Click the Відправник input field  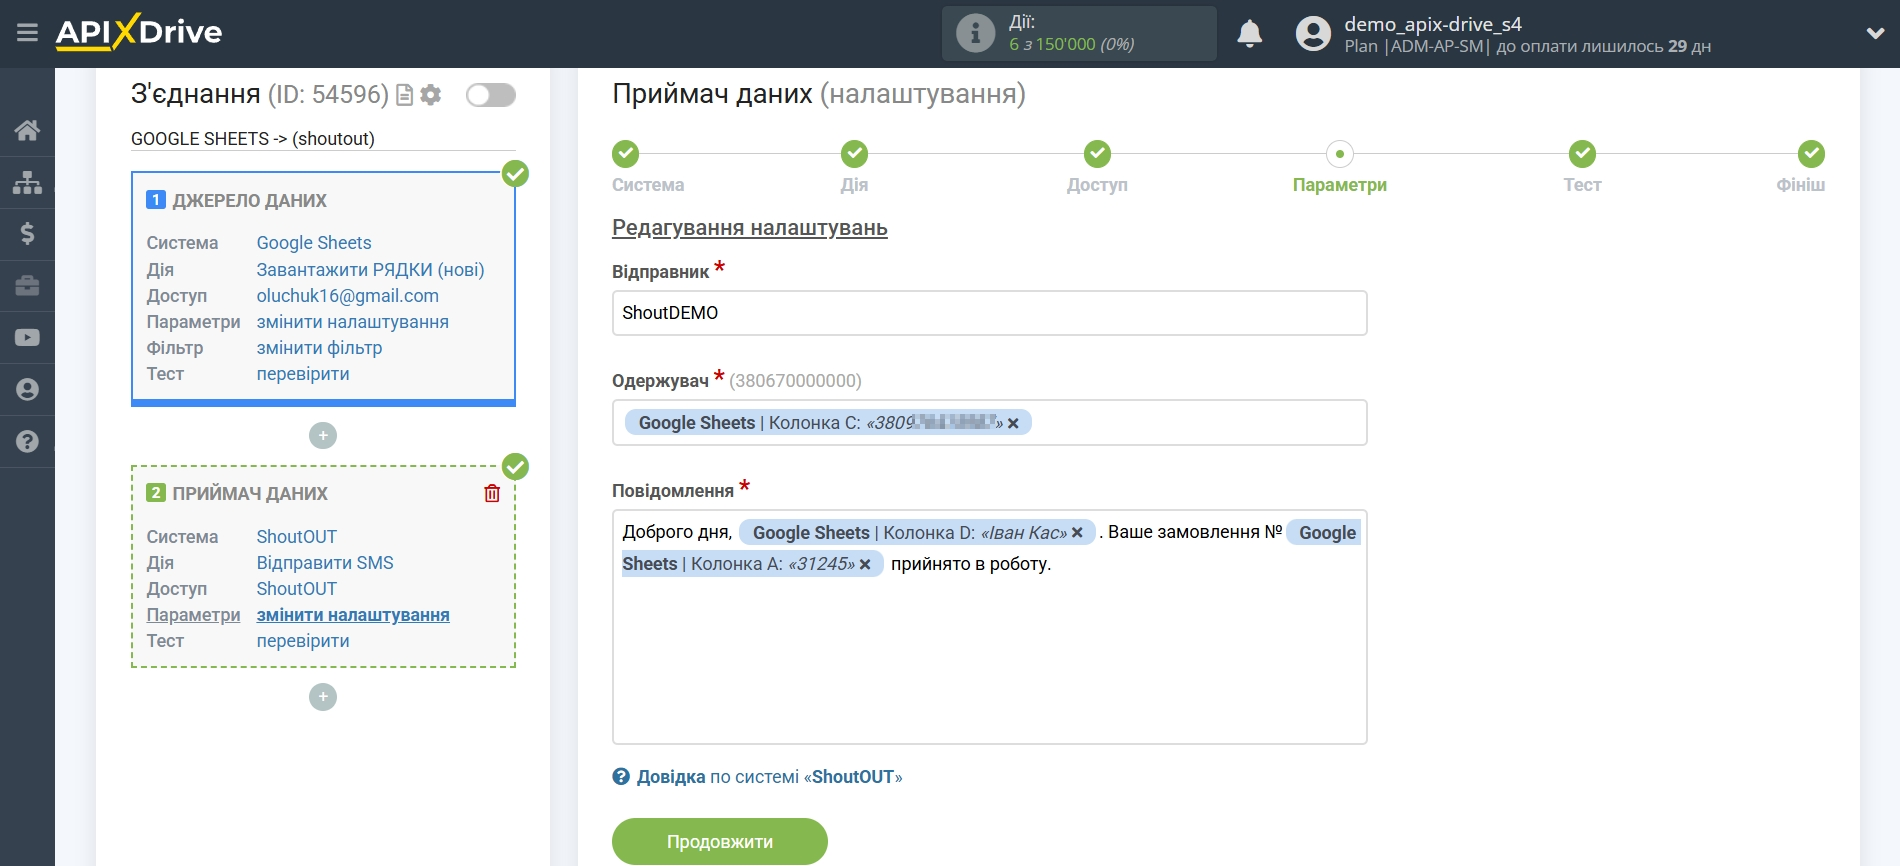[989, 313]
